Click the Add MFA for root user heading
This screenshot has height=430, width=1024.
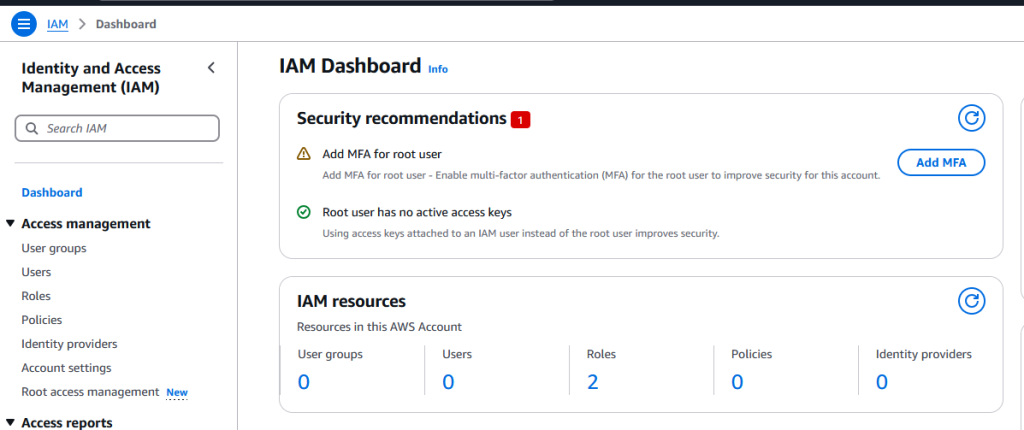coord(382,154)
